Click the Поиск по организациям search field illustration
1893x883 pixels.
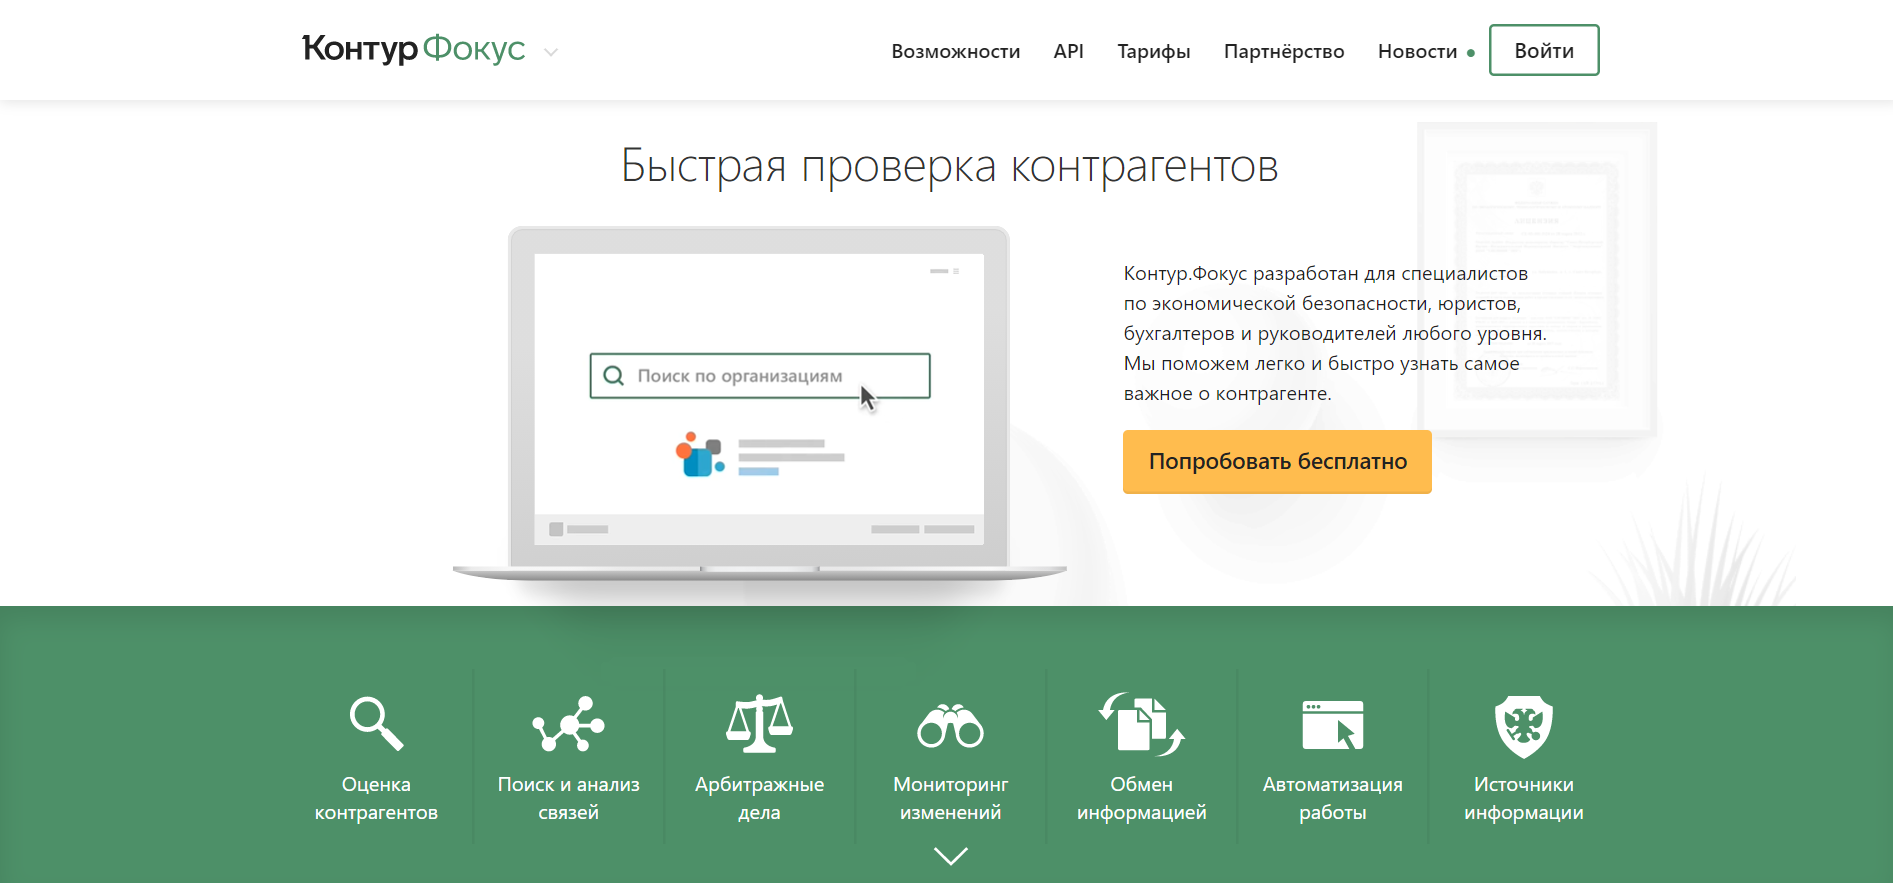pos(760,376)
